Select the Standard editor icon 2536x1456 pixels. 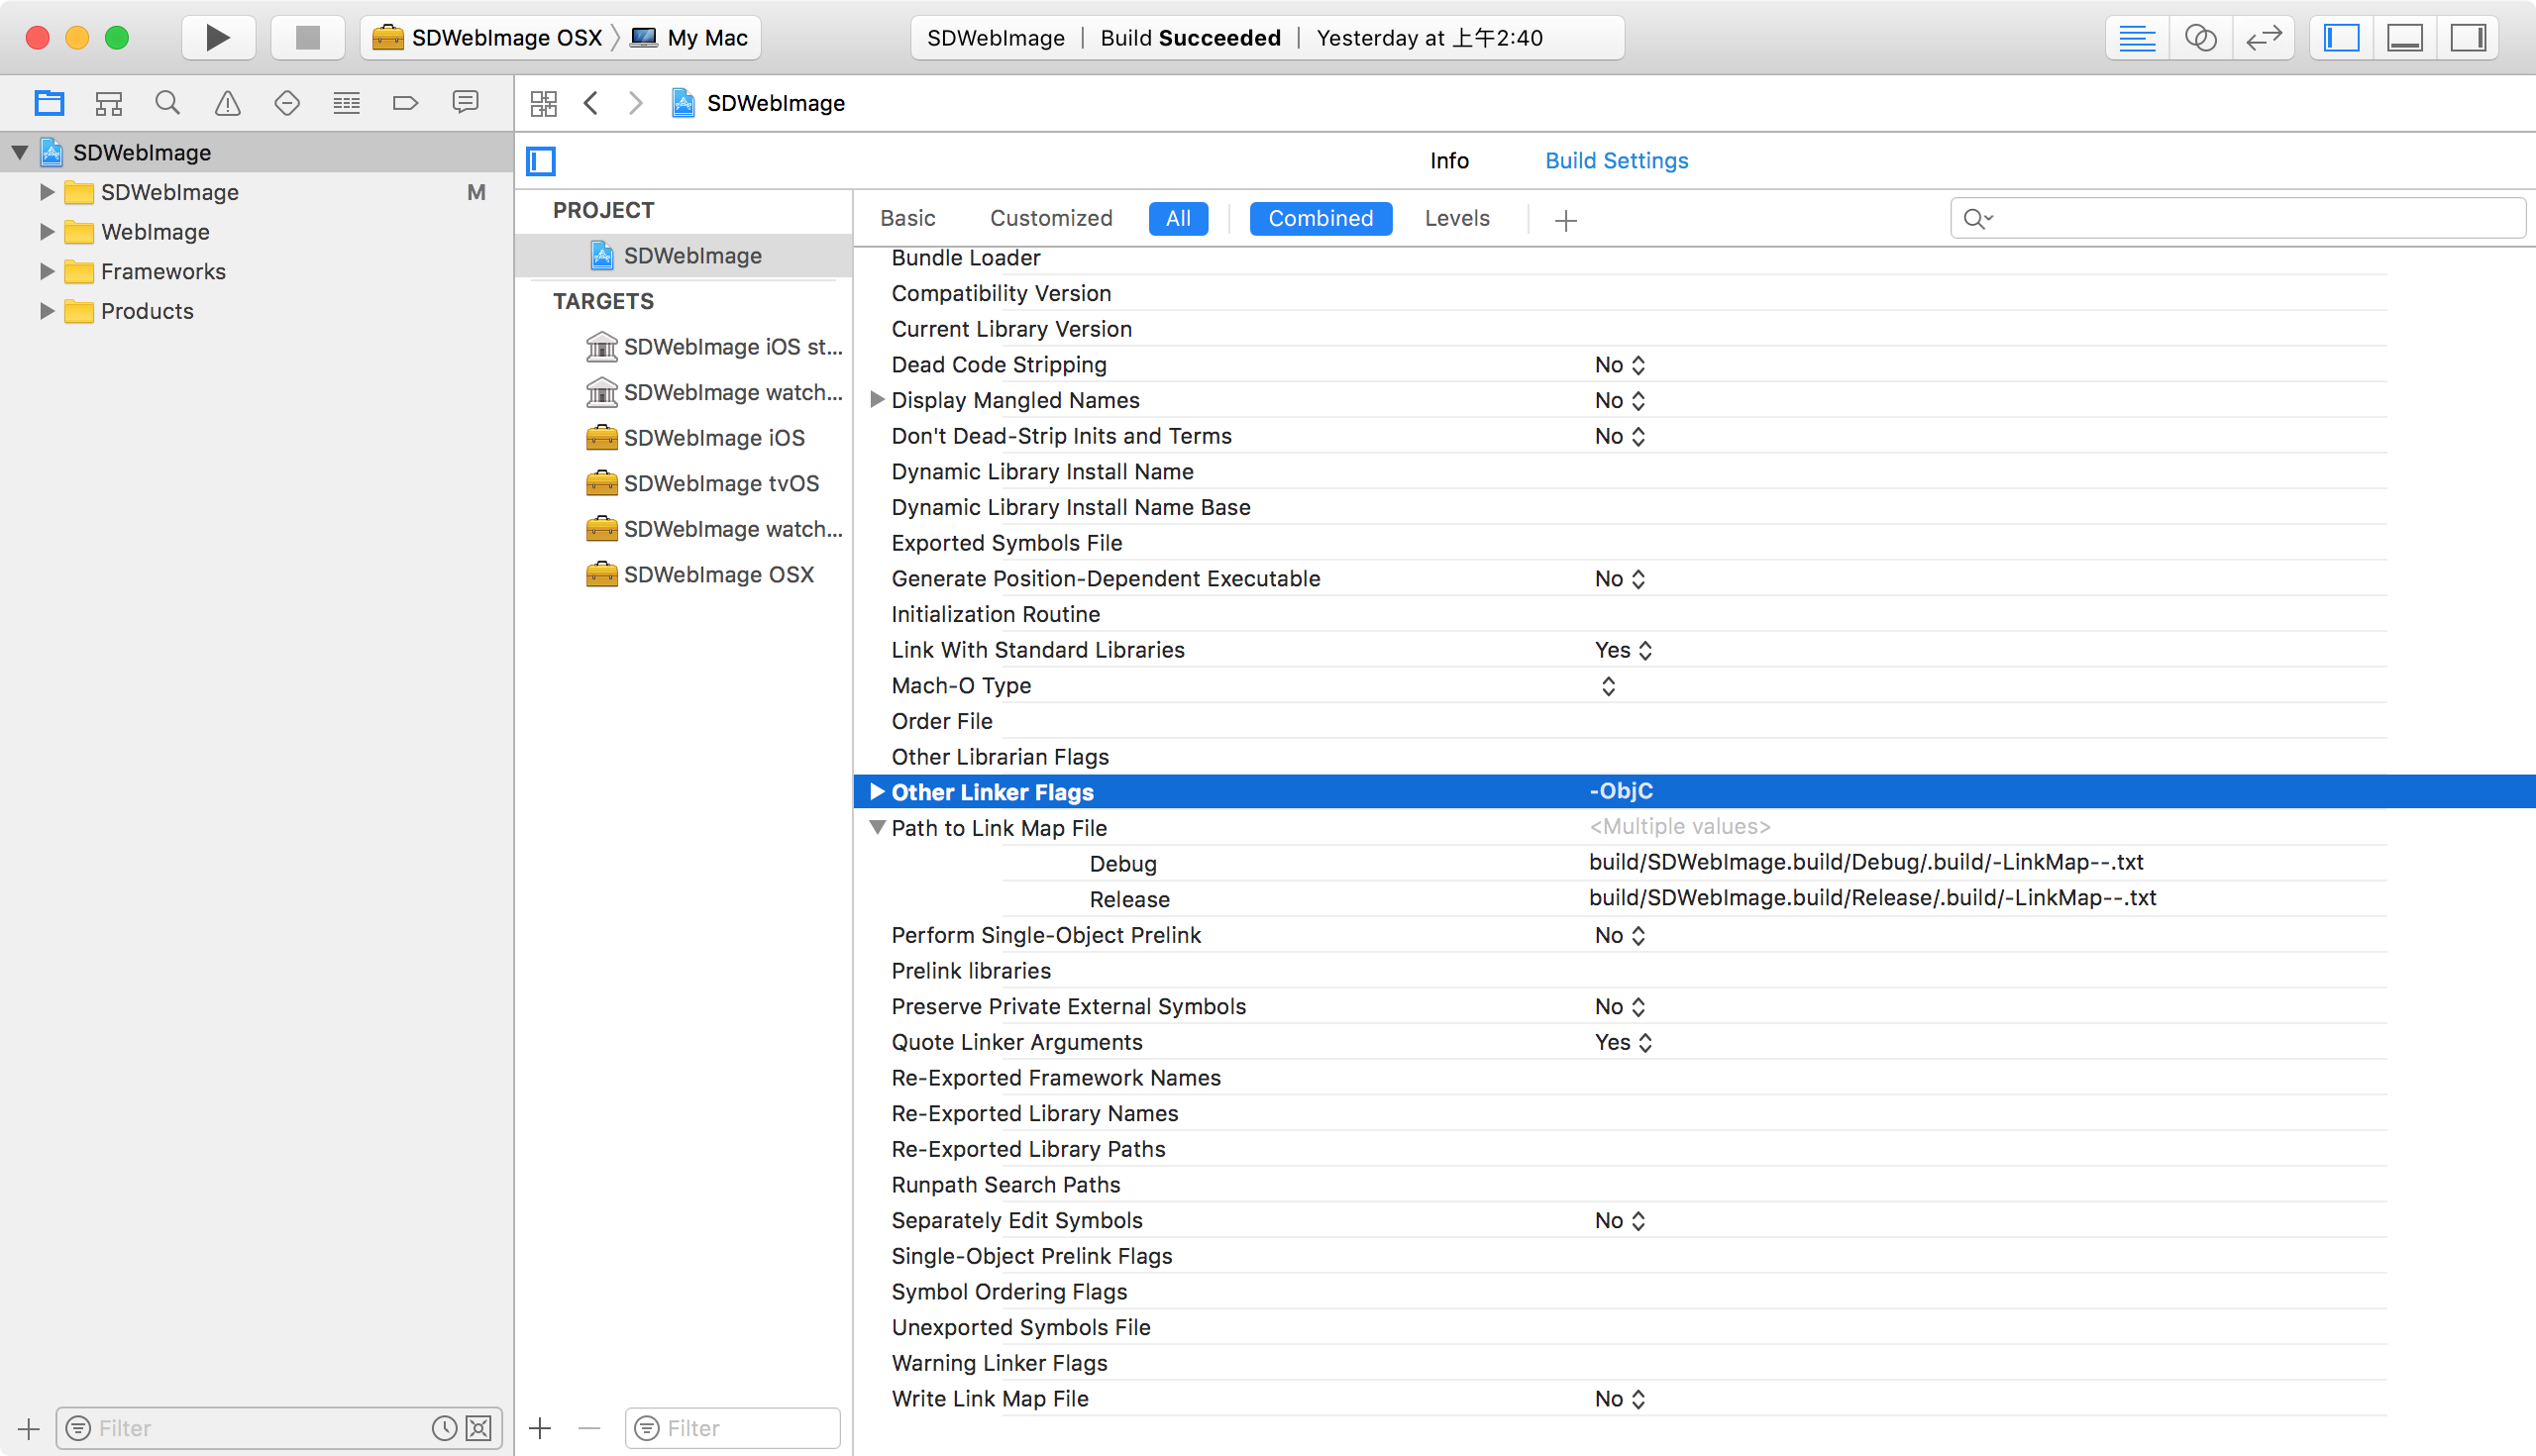tap(2137, 38)
